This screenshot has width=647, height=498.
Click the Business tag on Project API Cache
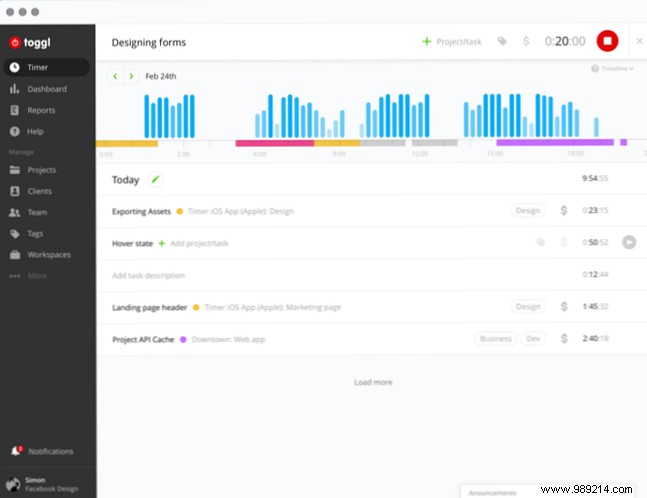tap(496, 339)
